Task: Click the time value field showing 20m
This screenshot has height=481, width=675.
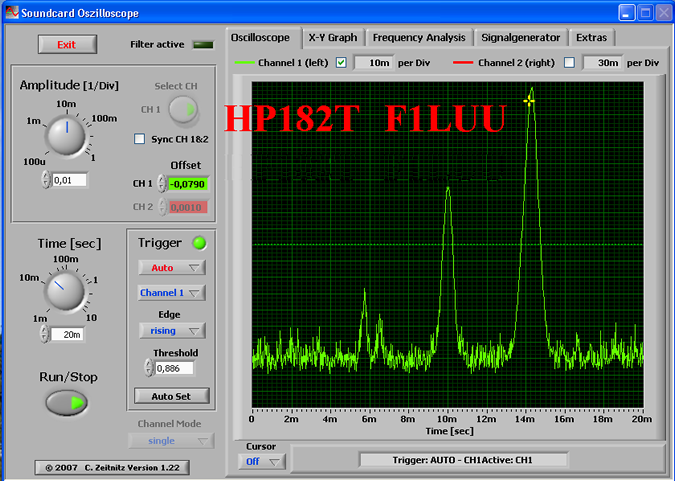Action: [x=68, y=335]
